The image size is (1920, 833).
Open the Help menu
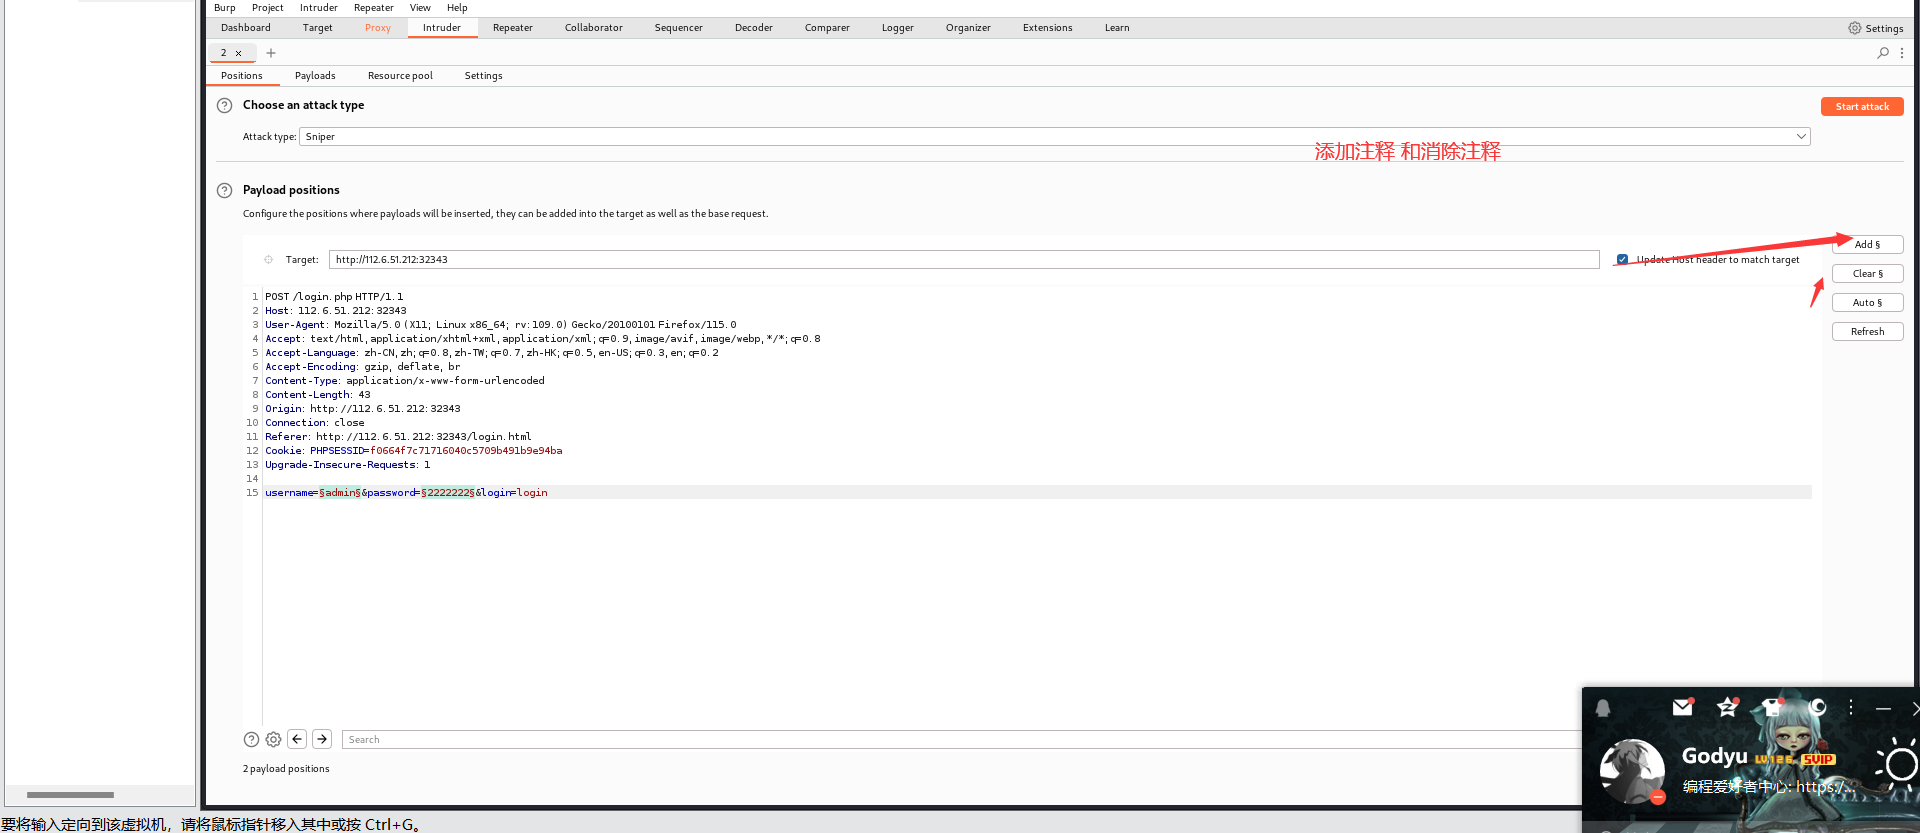coord(457,8)
